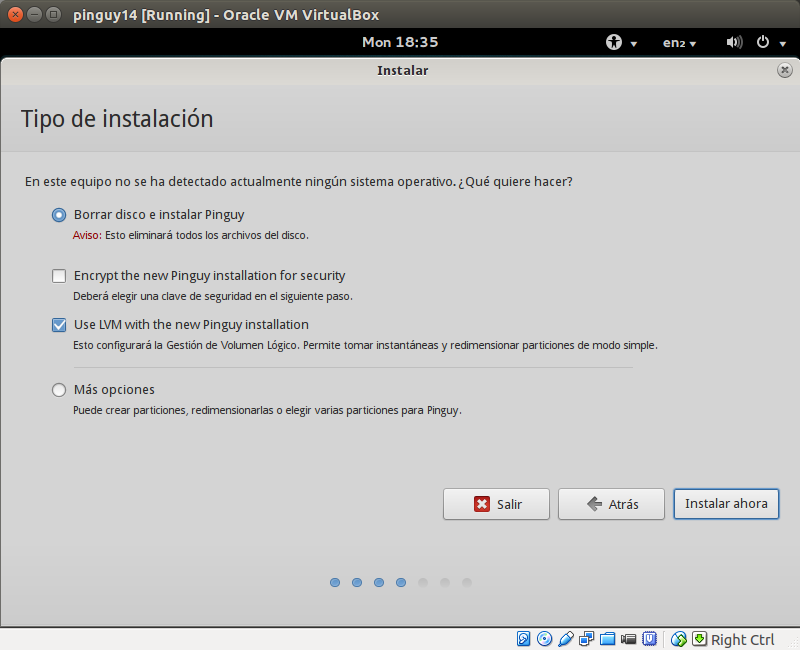Select the 'Más opciones' radio button
800x650 pixels.
(59, 390)
